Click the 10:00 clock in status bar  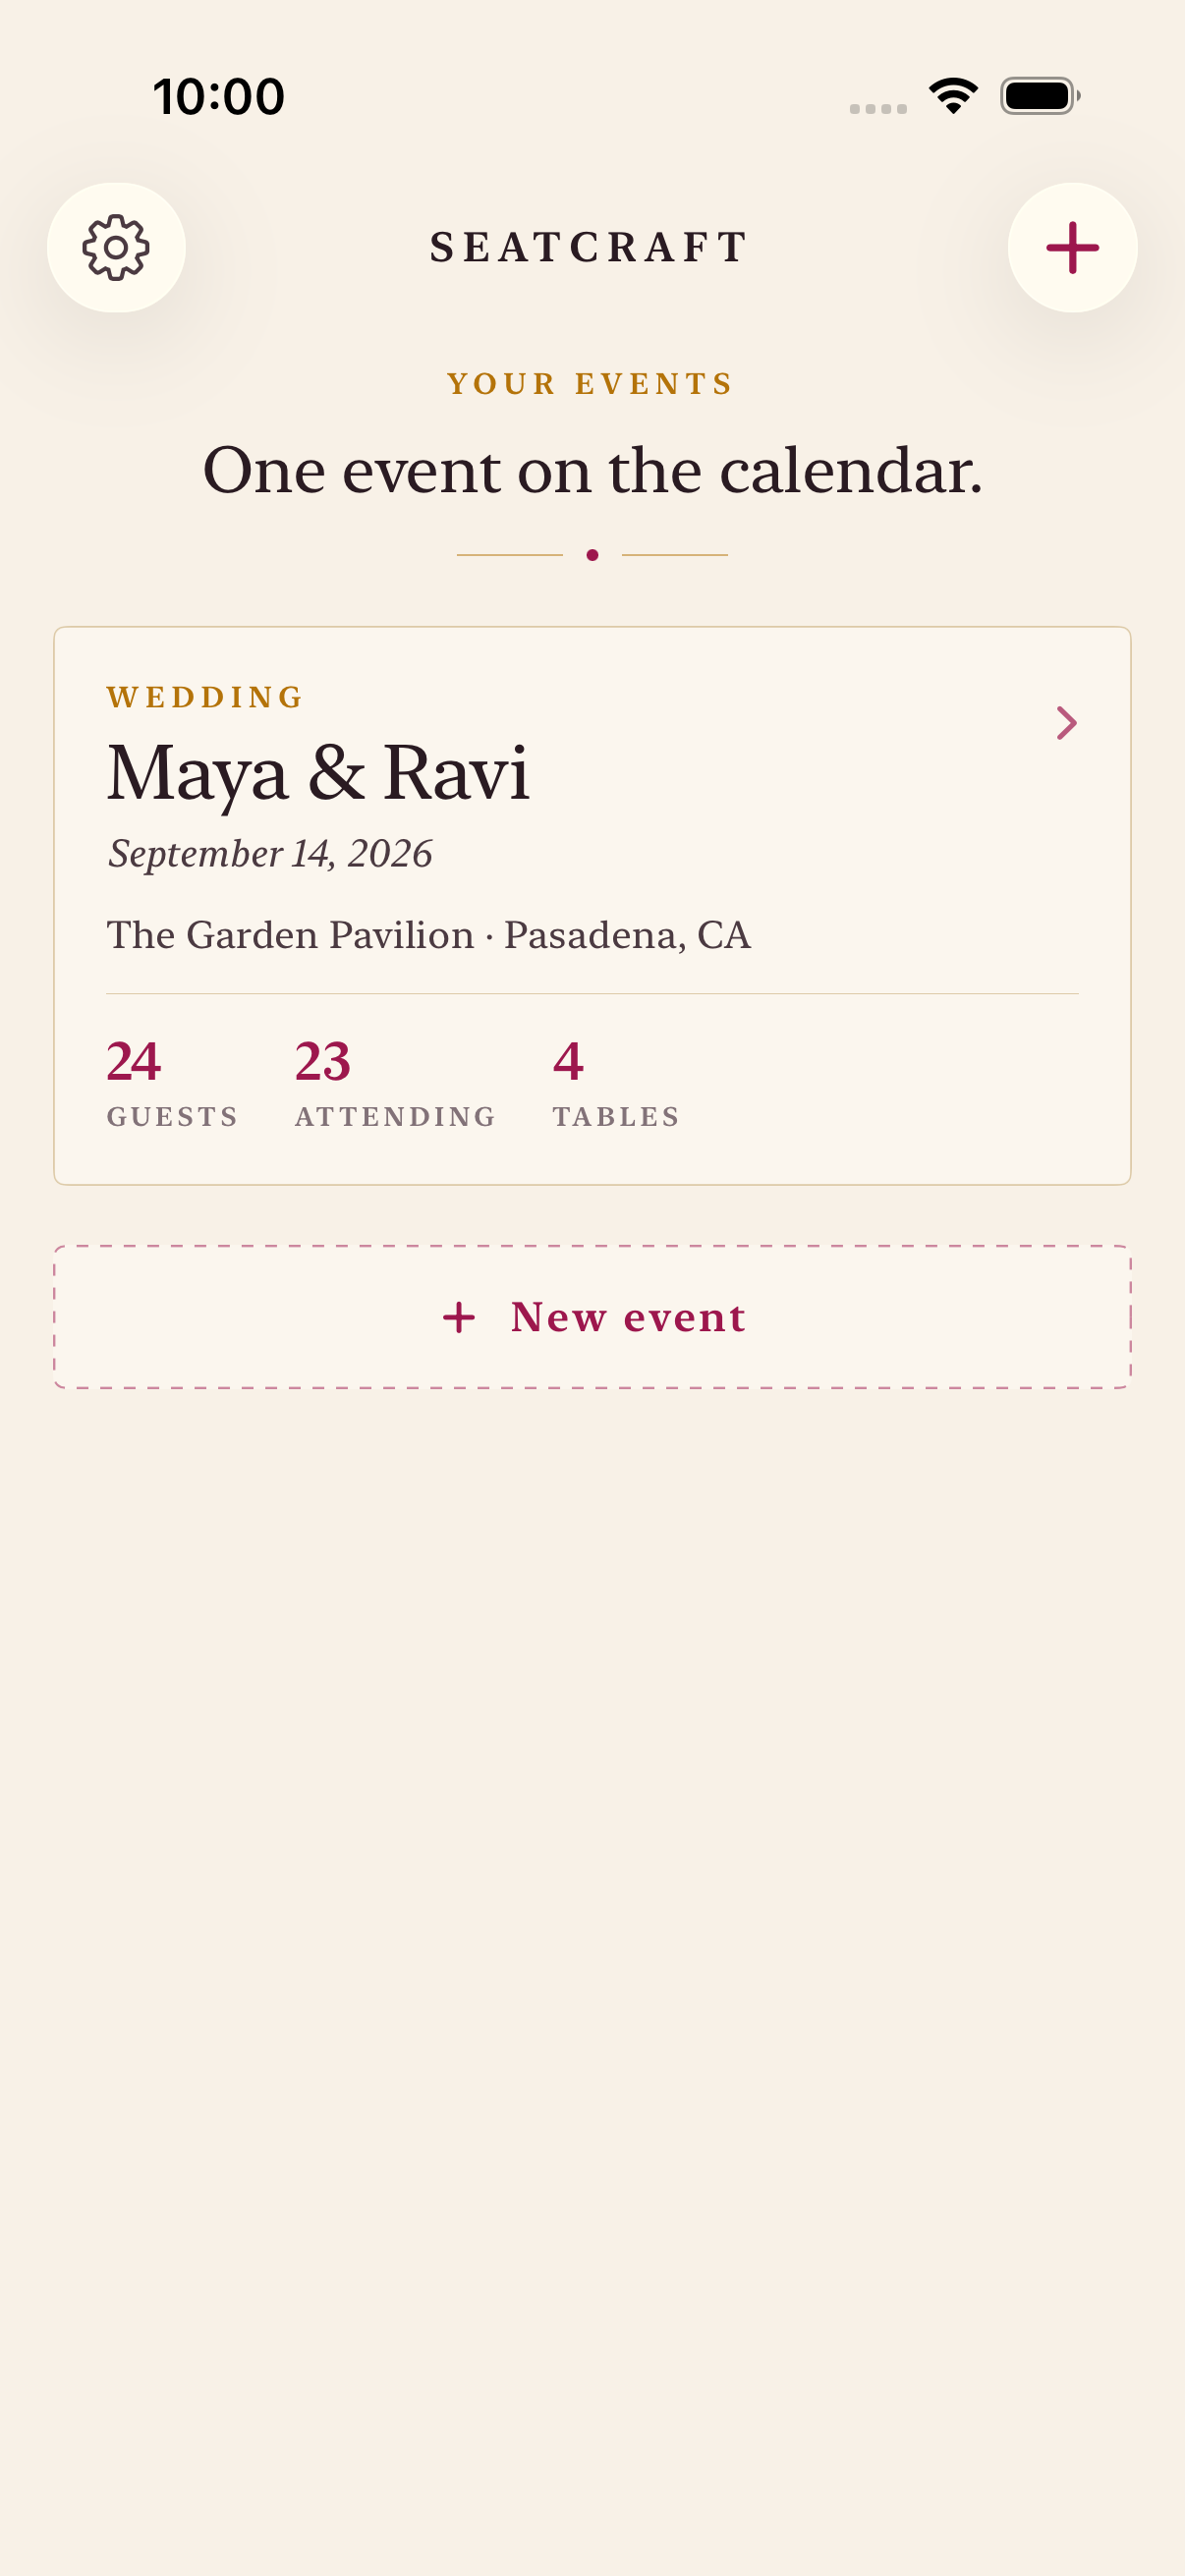[219, 96]
